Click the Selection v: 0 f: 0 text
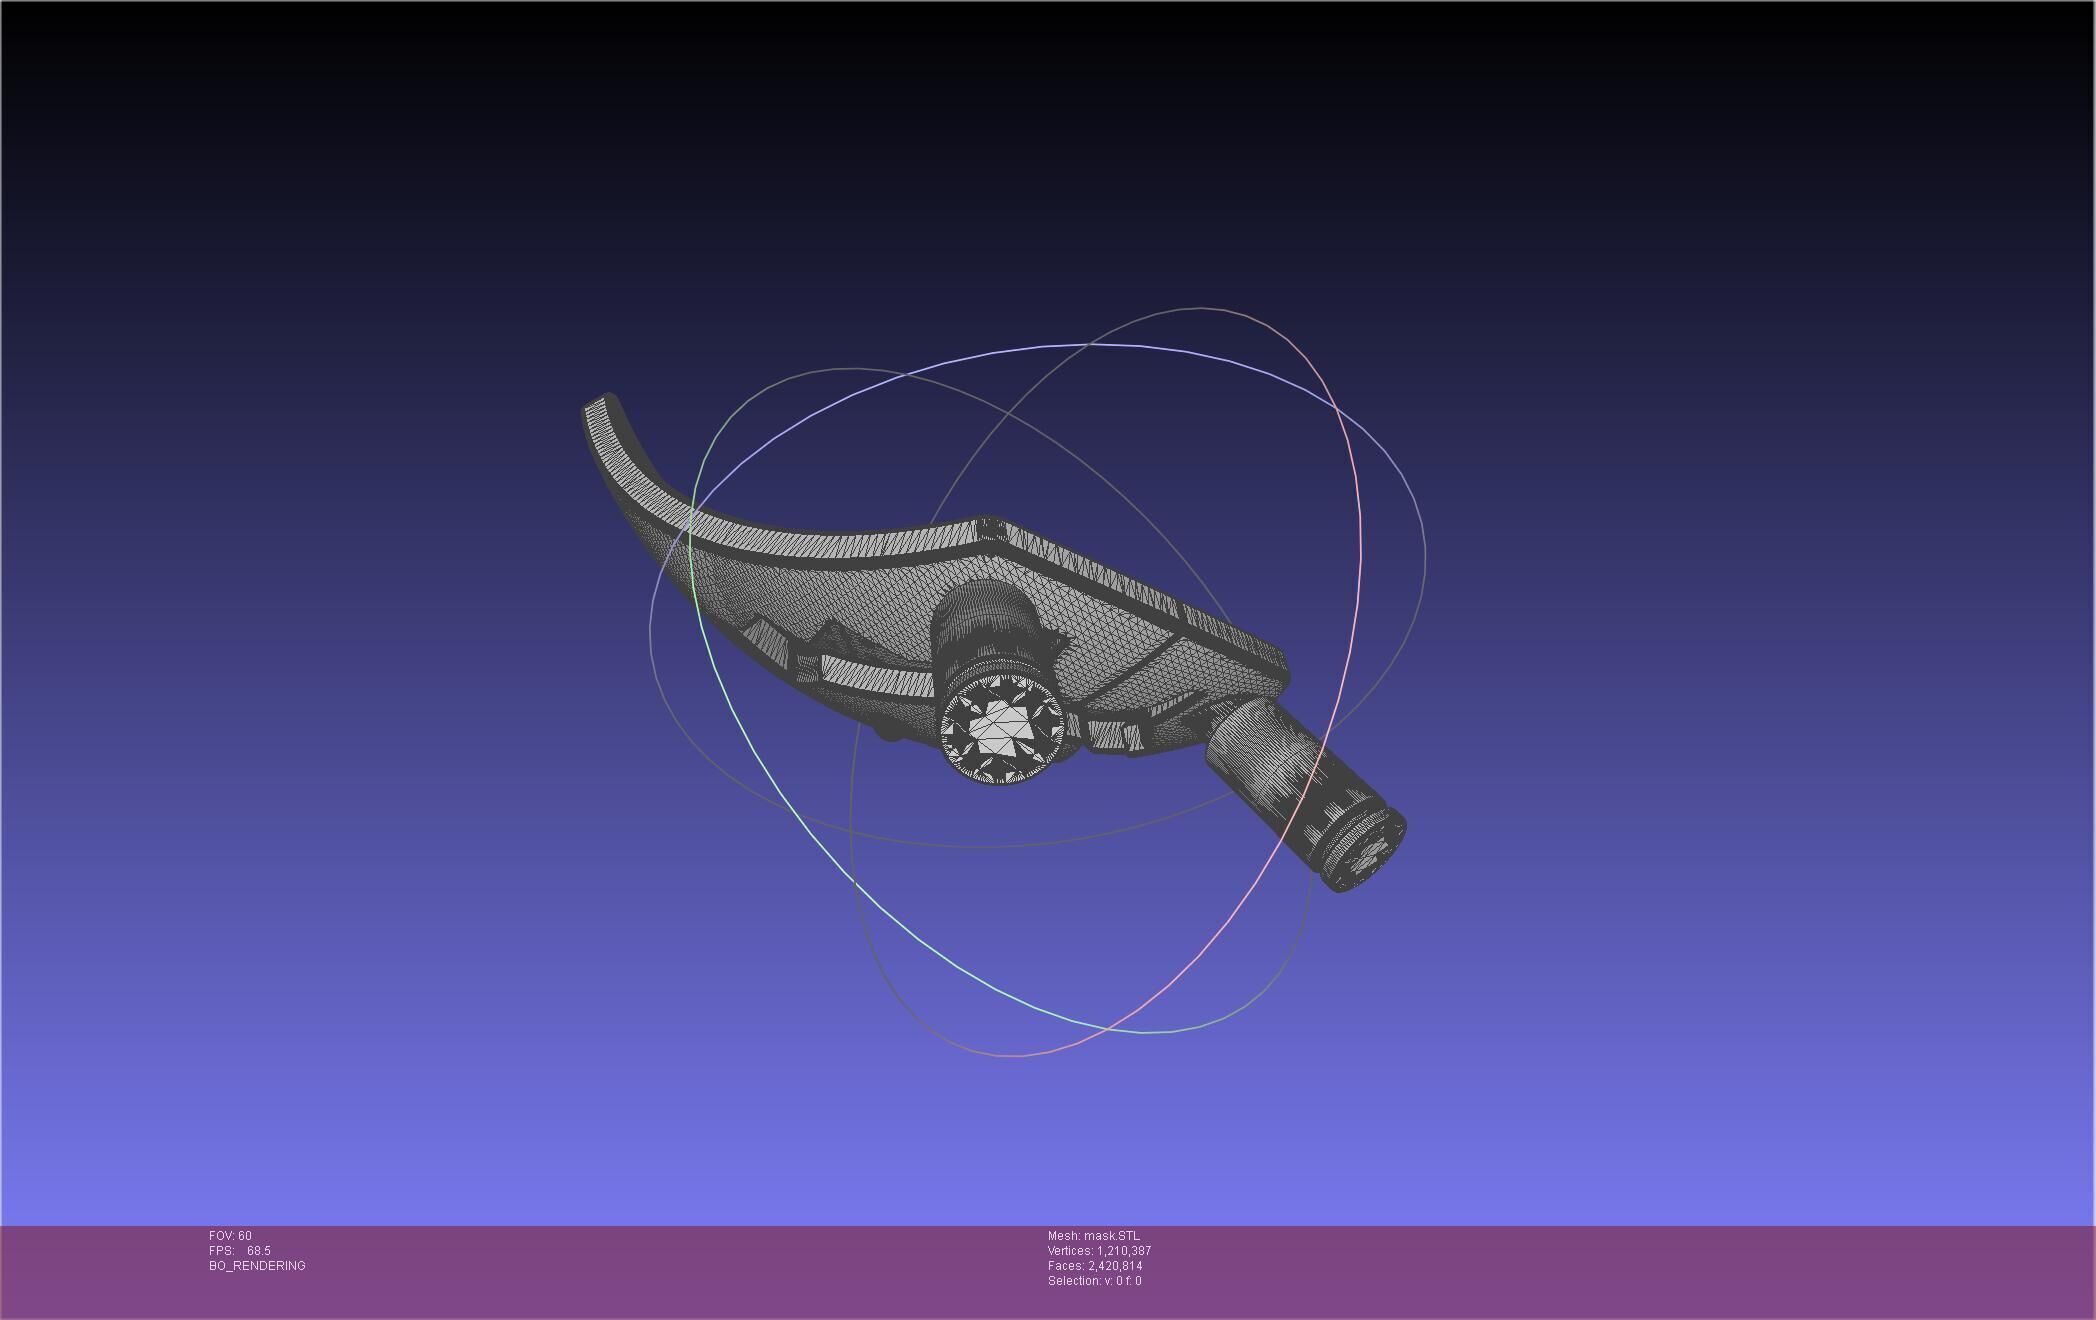2096x1320 pixels. (x=1094, y=1281)
